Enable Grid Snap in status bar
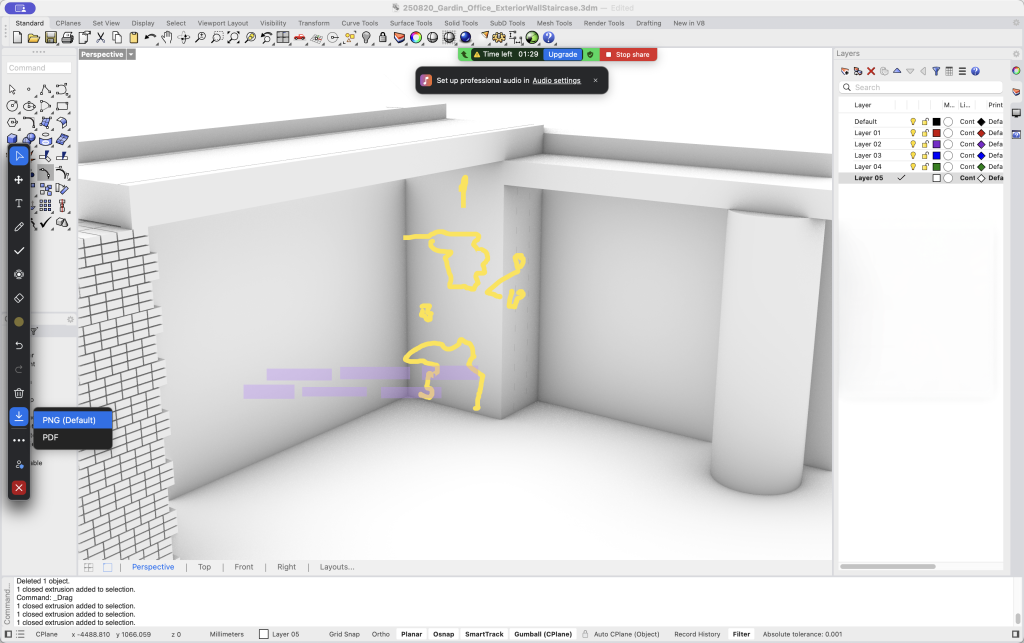Screen dimensions: 1024x643 (x=344, y=634)
